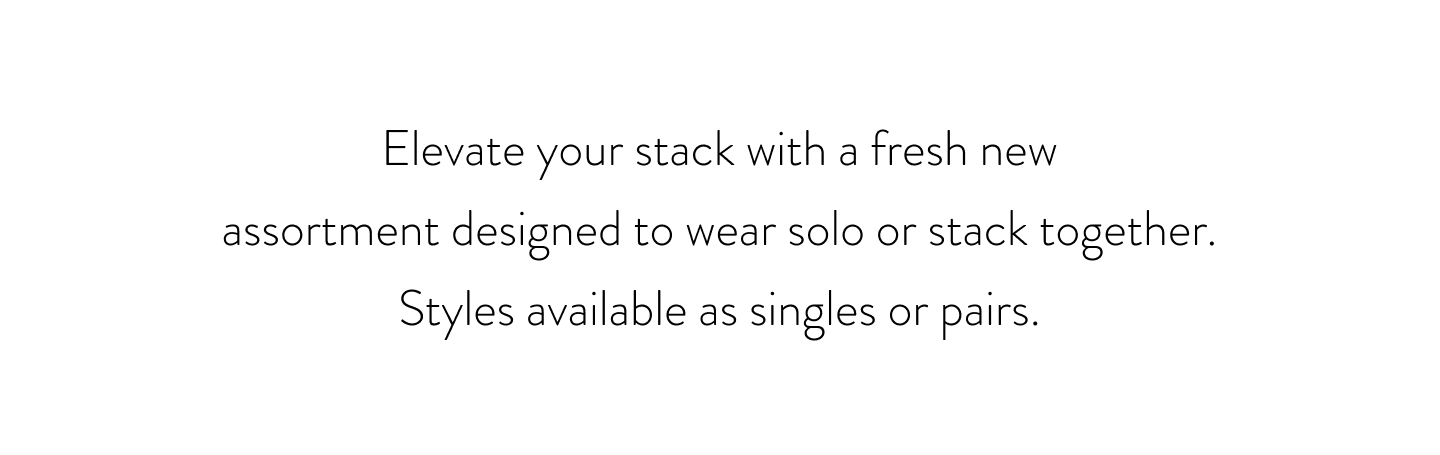Select the word "available"
The height and width of the screenshot is (455, 1440).
606,312
